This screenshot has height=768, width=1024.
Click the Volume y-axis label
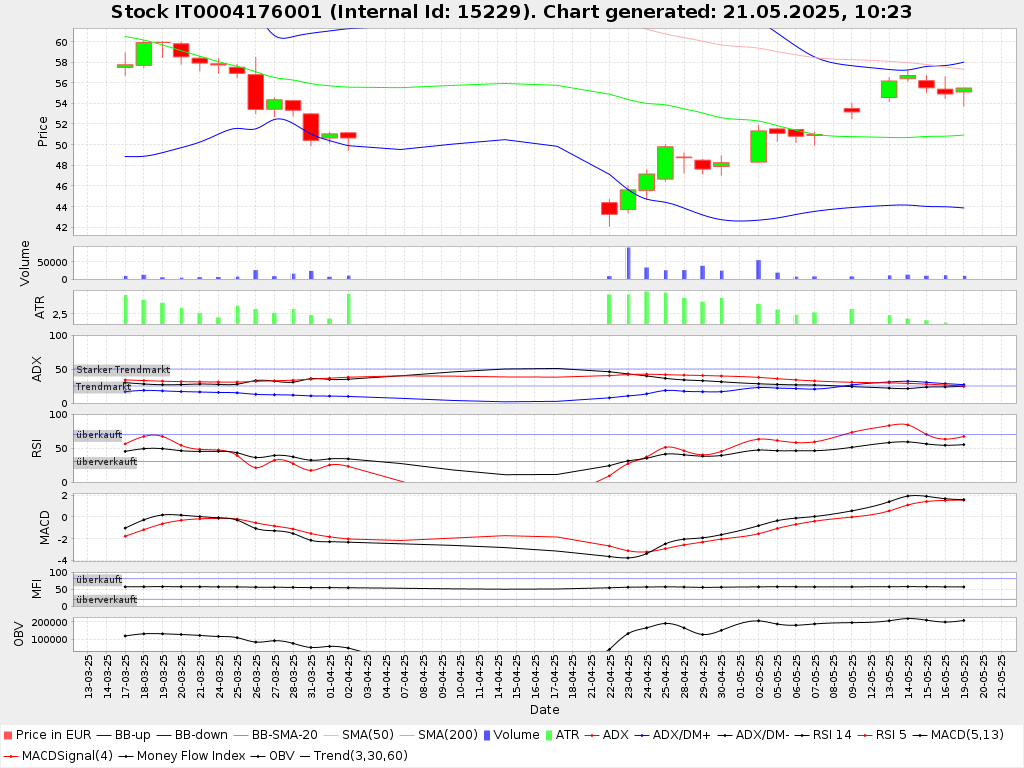25,263
